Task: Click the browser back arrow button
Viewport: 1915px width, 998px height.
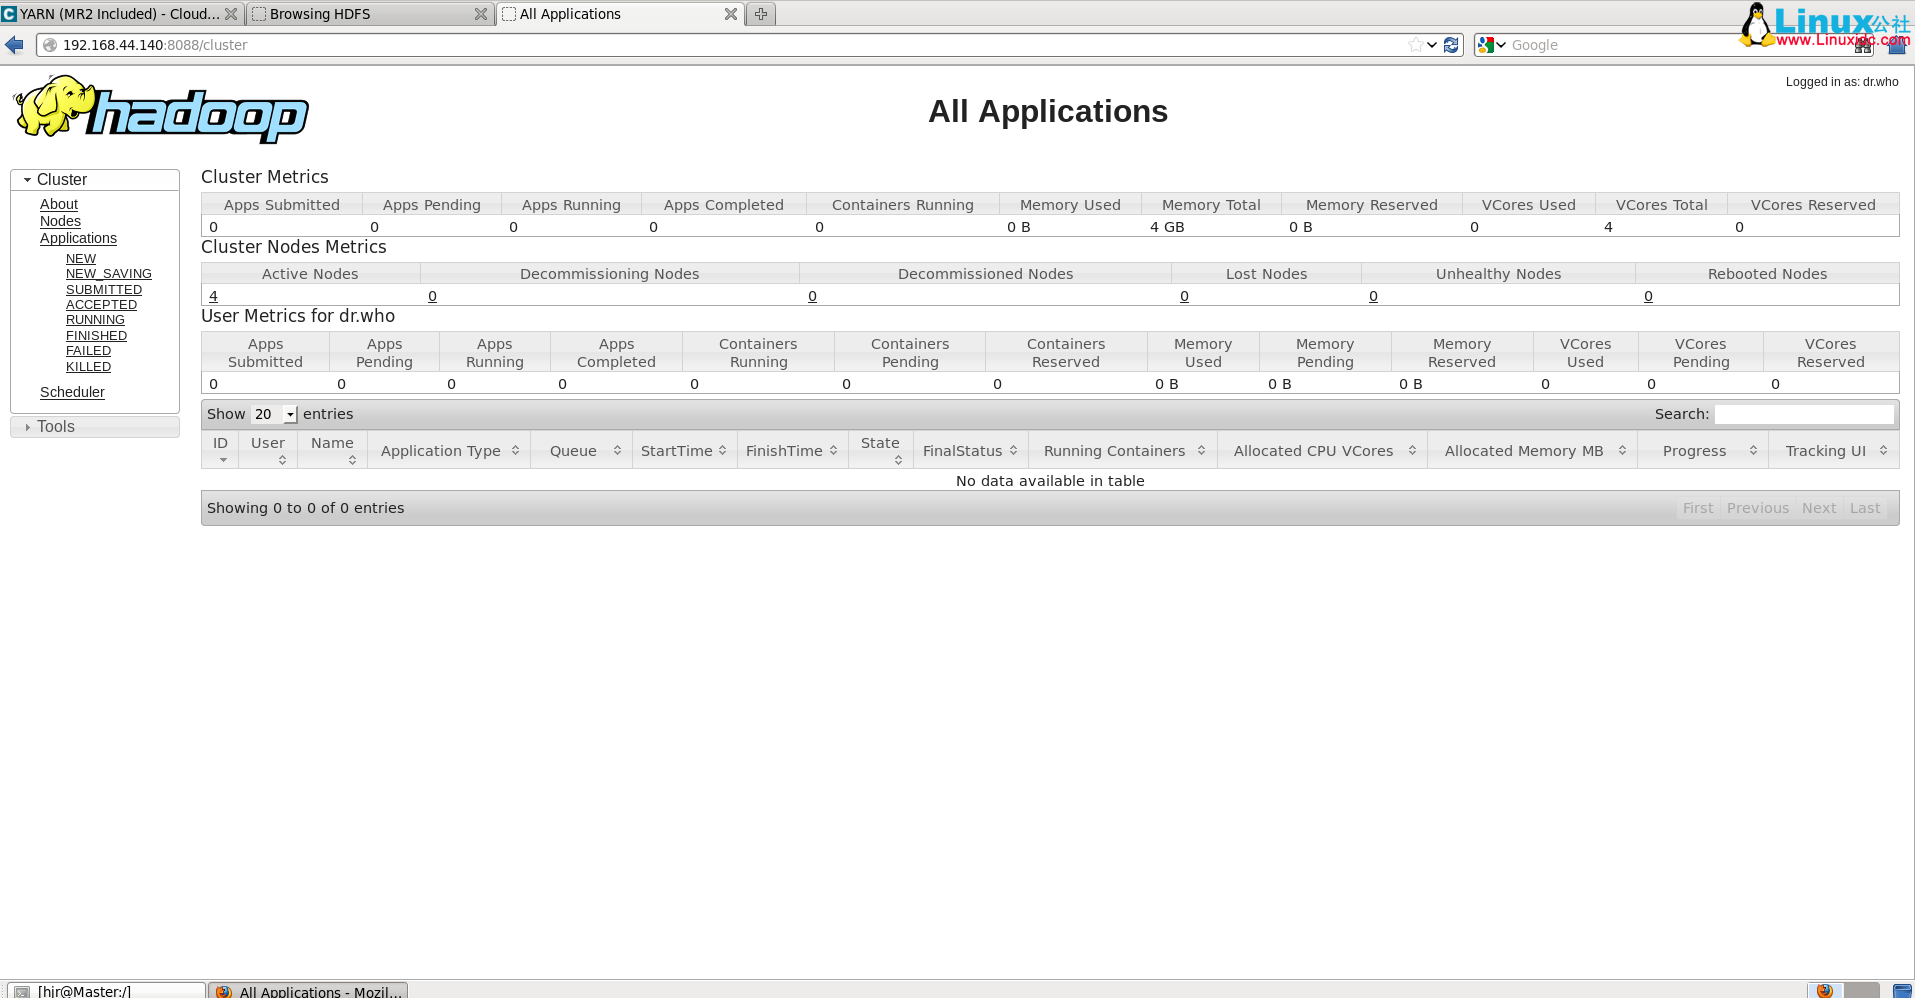Action: [15, 45]
